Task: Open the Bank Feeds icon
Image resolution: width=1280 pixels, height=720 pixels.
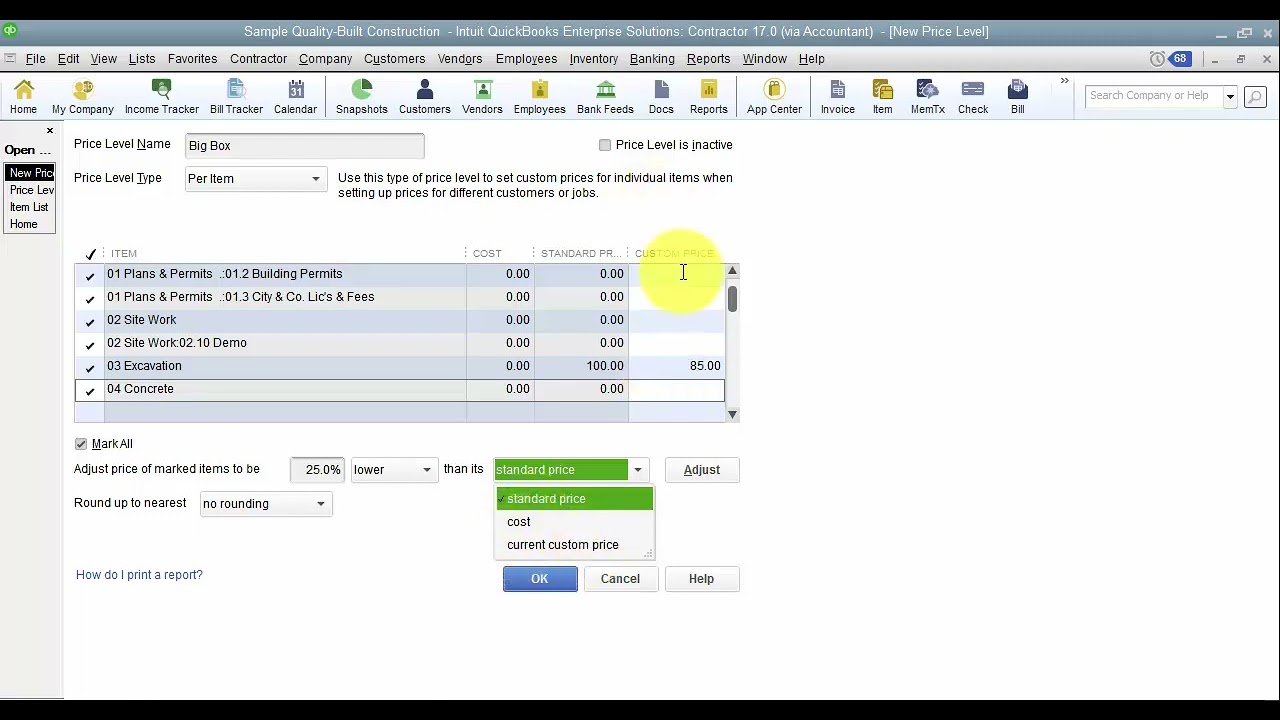Action: point(605,97)
